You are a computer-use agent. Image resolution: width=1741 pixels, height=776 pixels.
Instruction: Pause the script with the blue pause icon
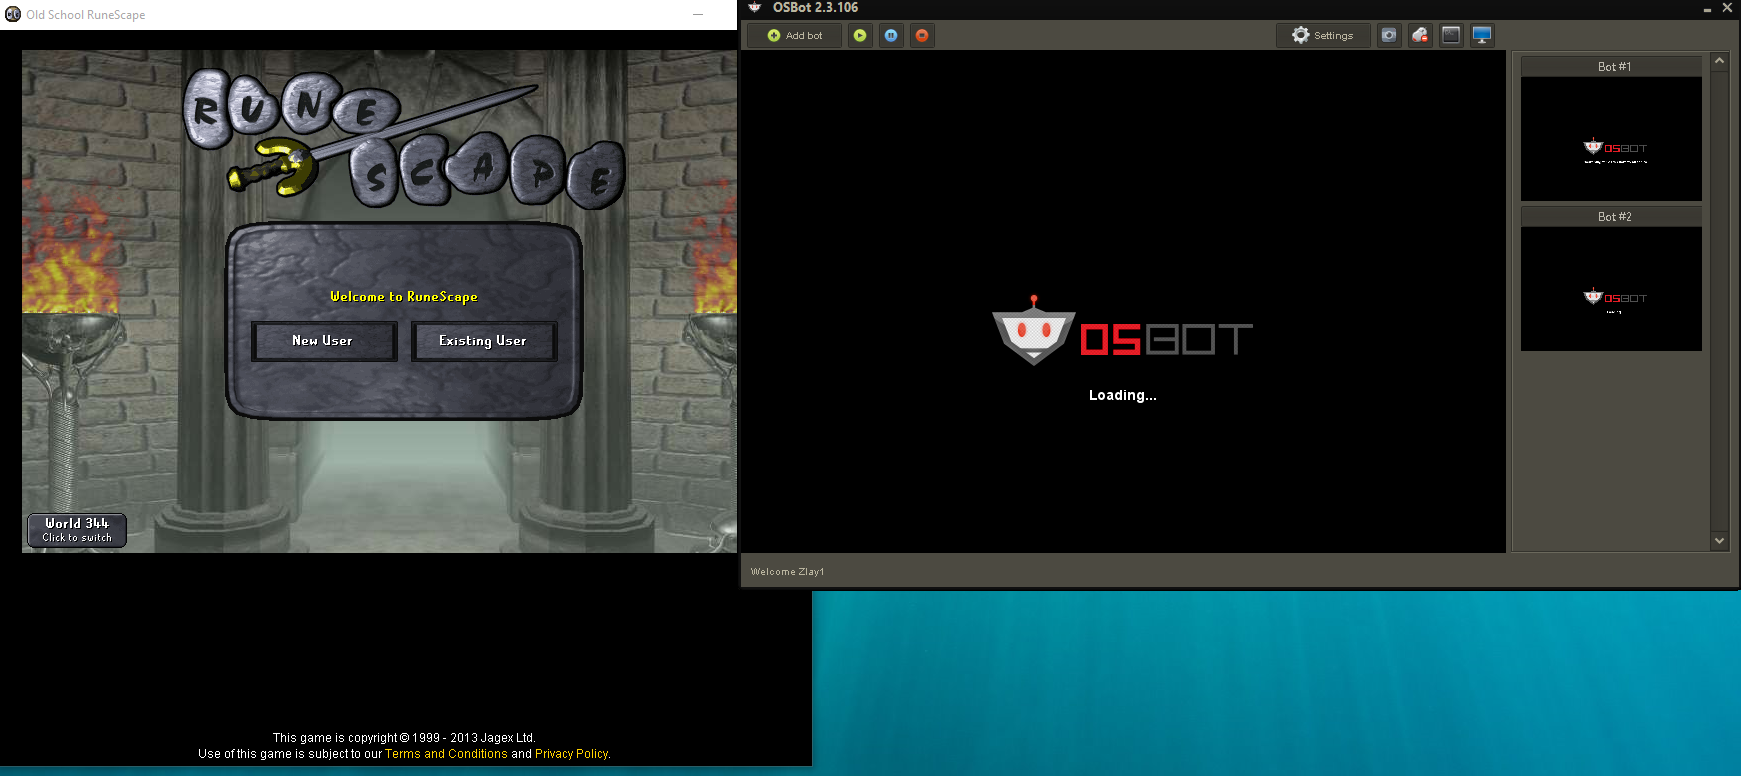click(891, 35)
